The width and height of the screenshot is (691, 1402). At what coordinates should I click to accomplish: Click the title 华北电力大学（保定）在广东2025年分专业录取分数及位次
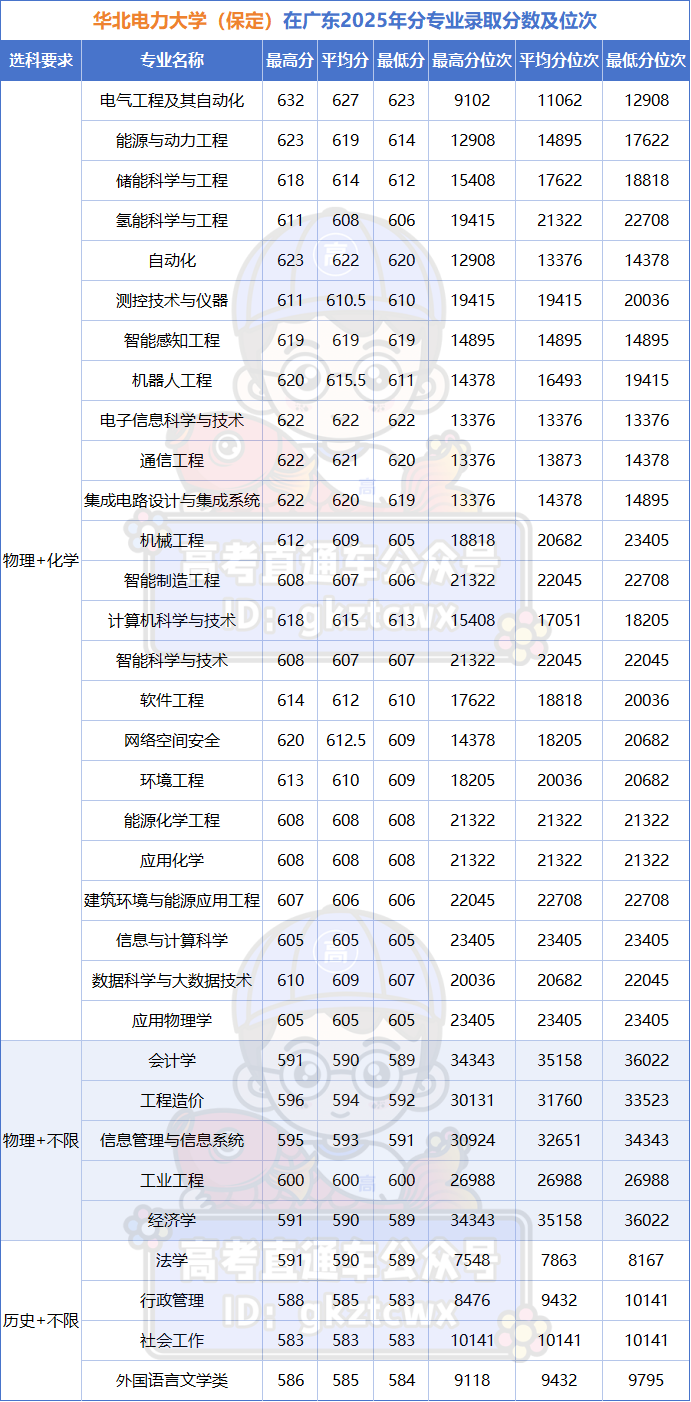tap(345, 20)
